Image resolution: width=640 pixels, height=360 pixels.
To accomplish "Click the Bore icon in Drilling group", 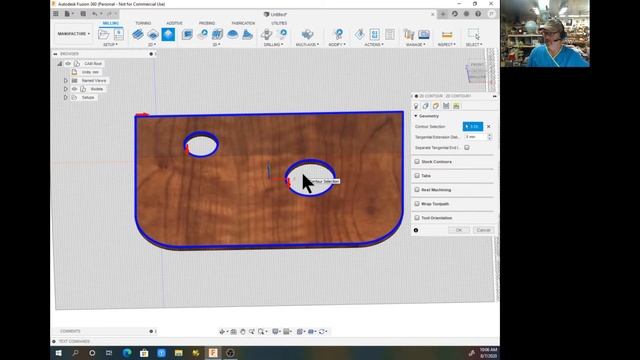I will coord(282,35).
